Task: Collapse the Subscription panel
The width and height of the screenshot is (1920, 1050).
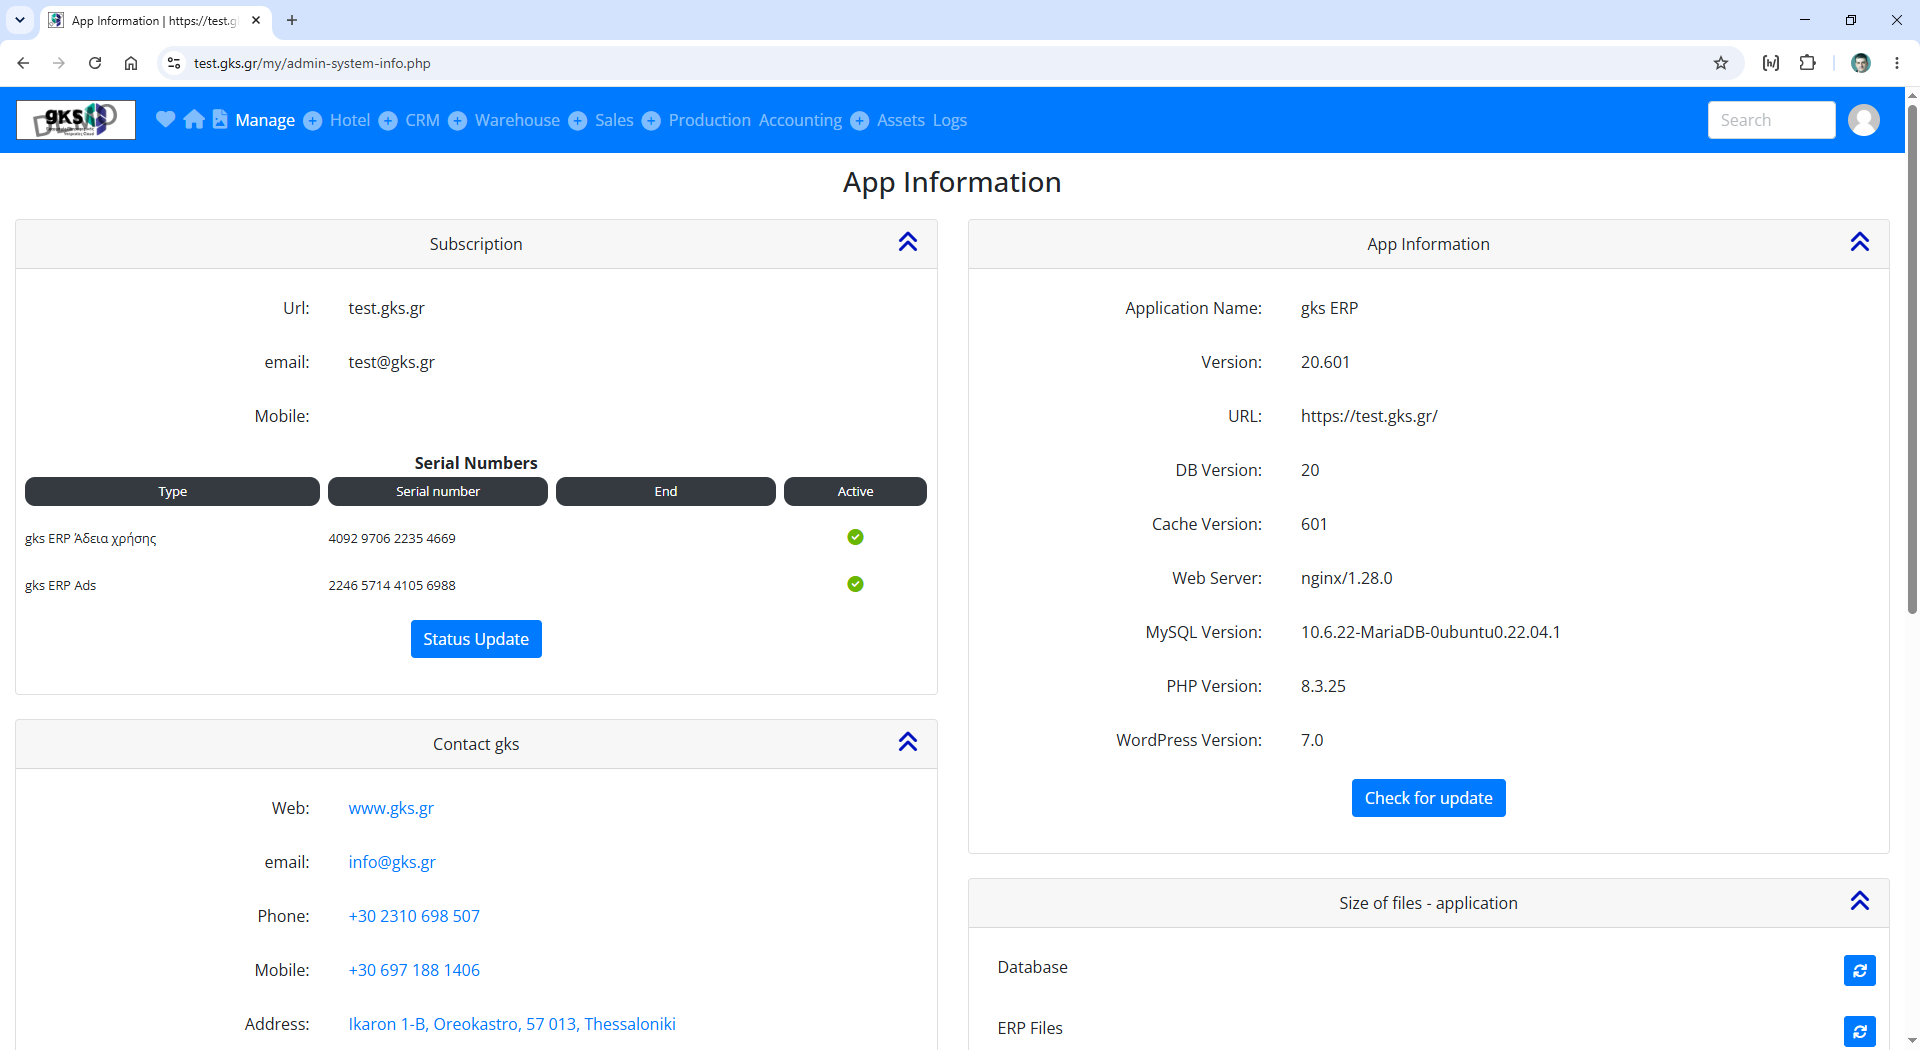Action: pos(908,242)
